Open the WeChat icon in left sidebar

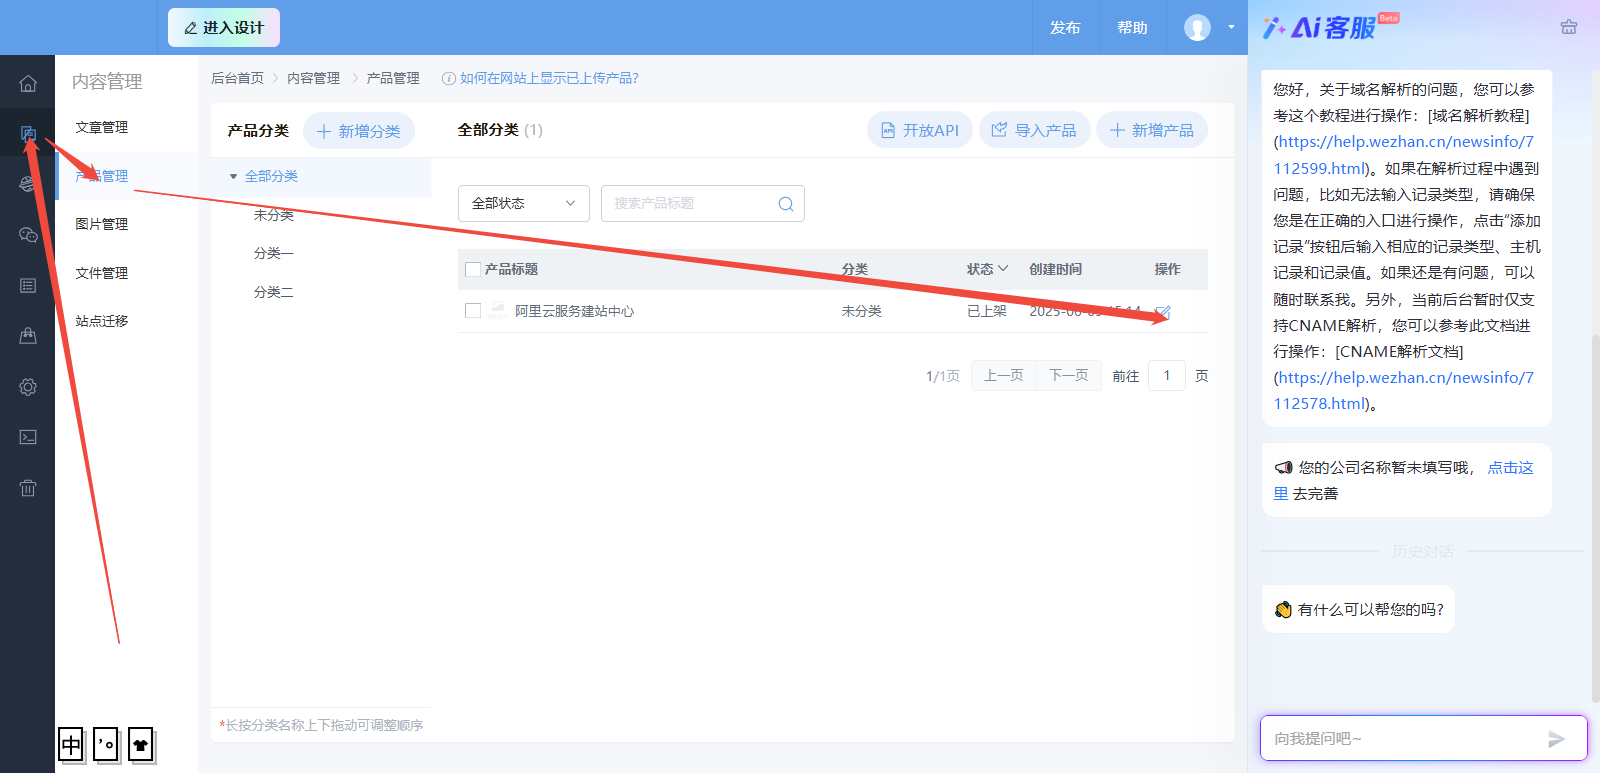pos(28,234)
